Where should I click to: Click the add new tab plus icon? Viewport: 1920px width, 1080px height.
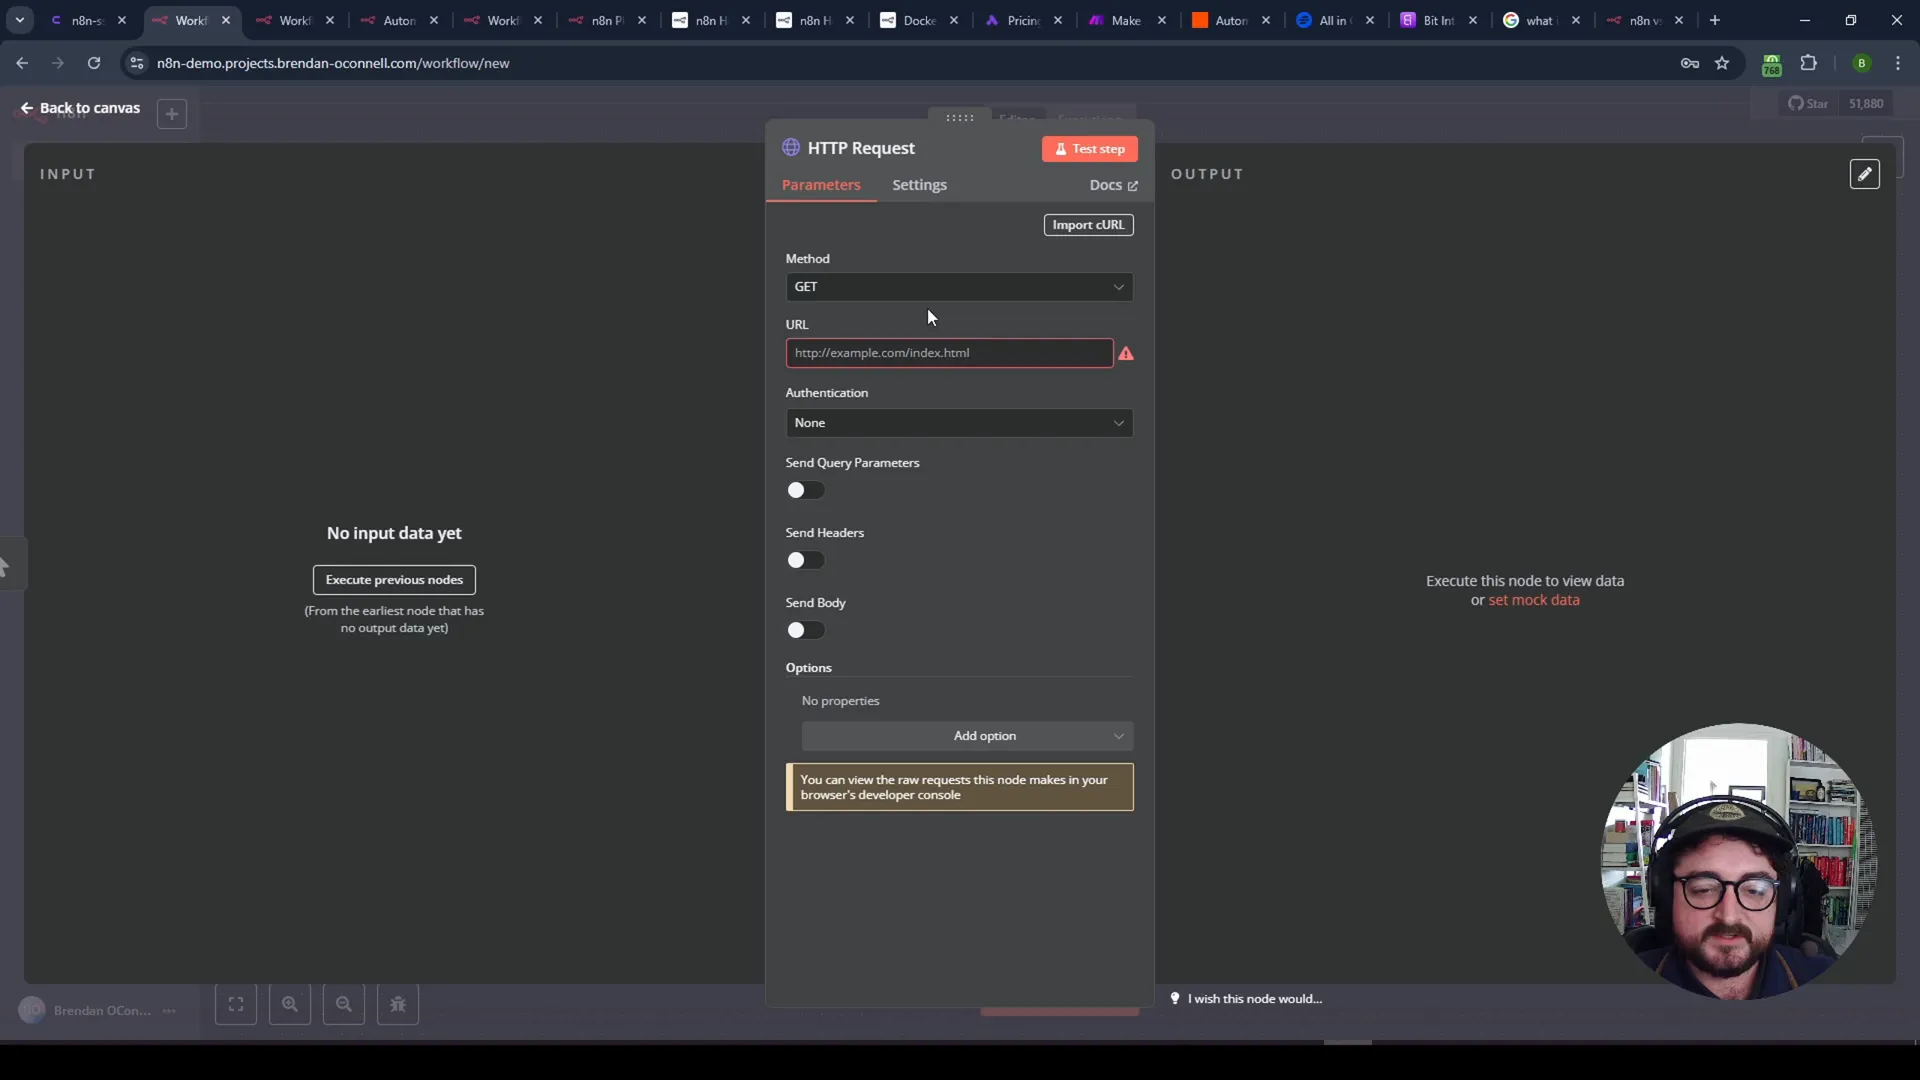[1714, 20]
